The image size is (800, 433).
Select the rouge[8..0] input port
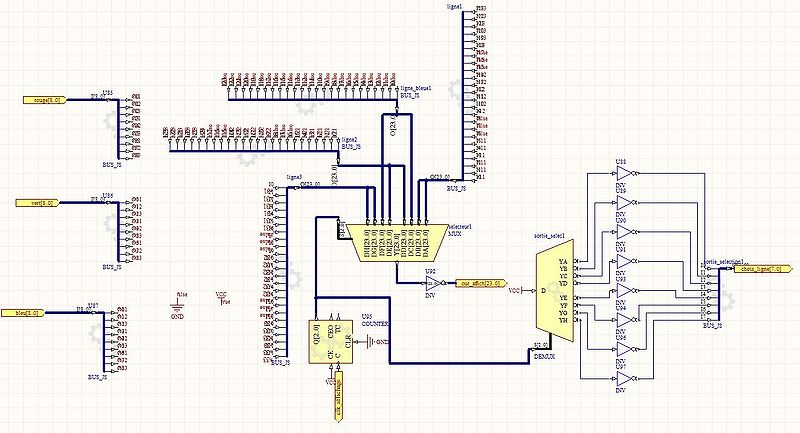pos(45,101)
